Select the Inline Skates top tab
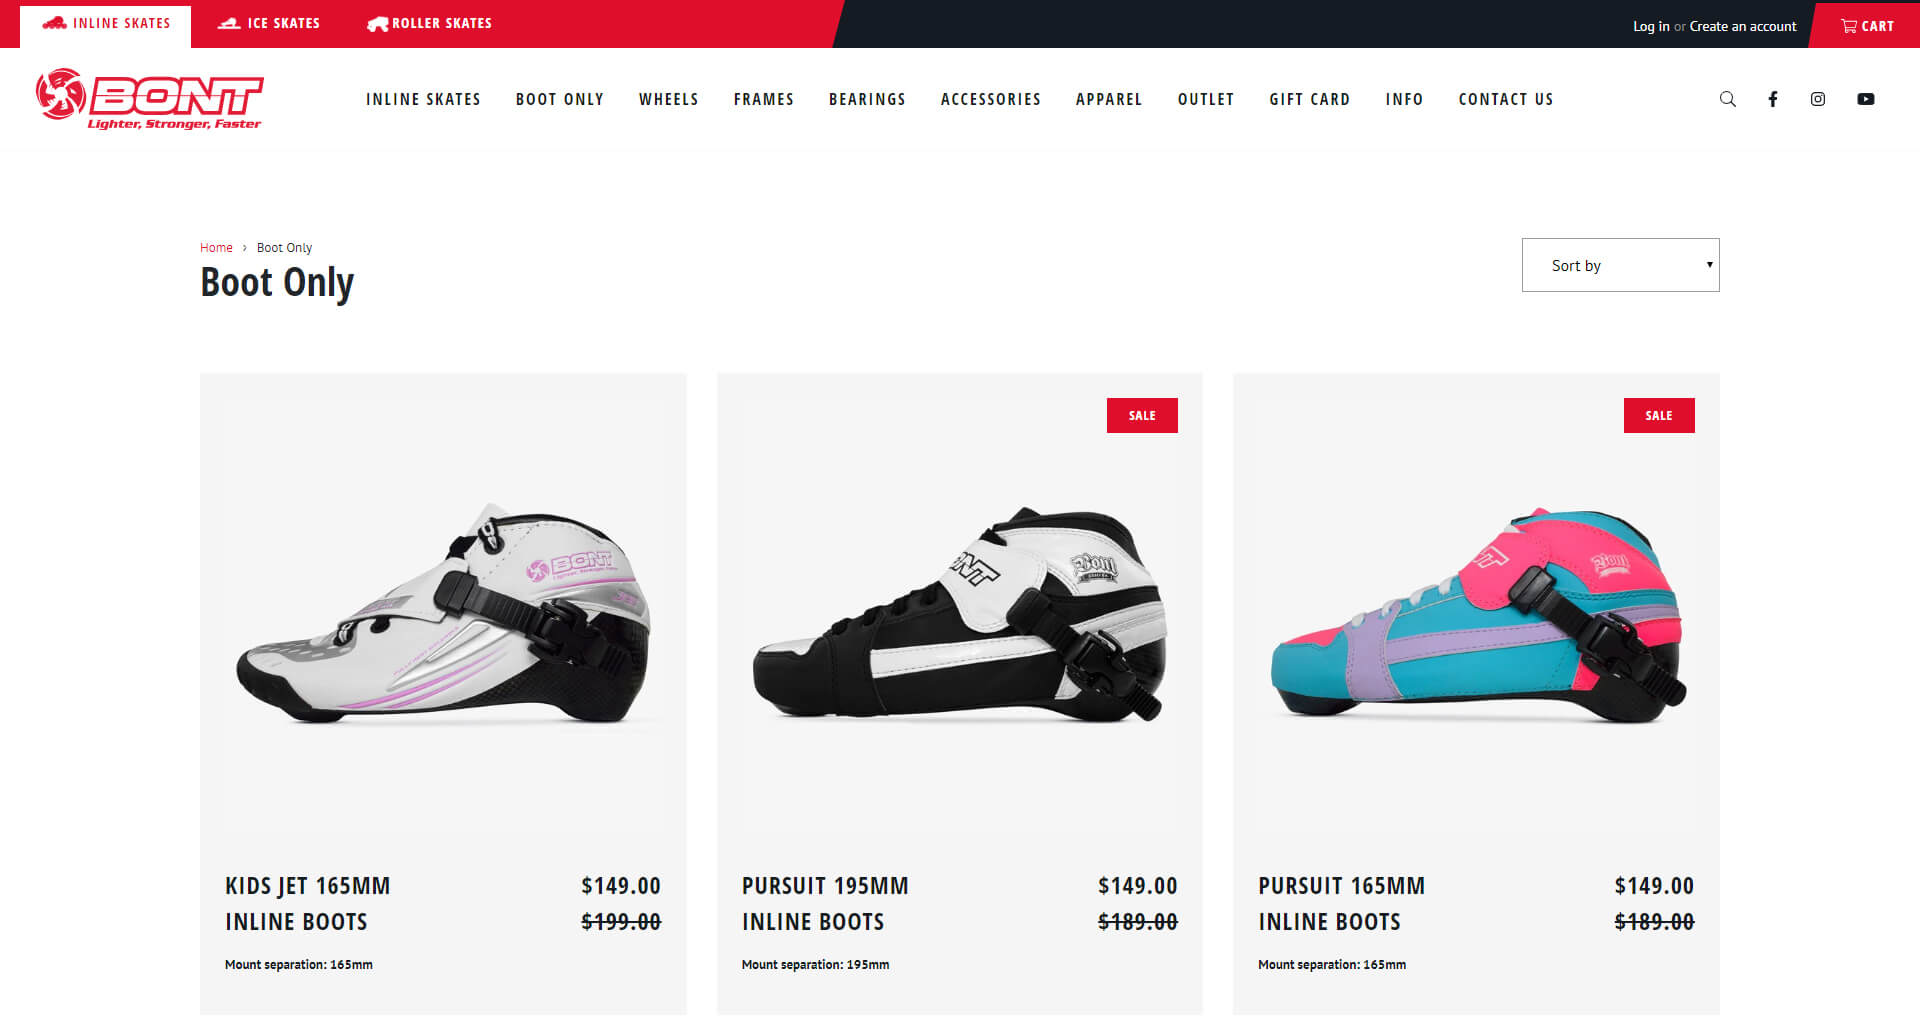The width and height of the screenshot is (1920, 1030). (x=106, y=24)
